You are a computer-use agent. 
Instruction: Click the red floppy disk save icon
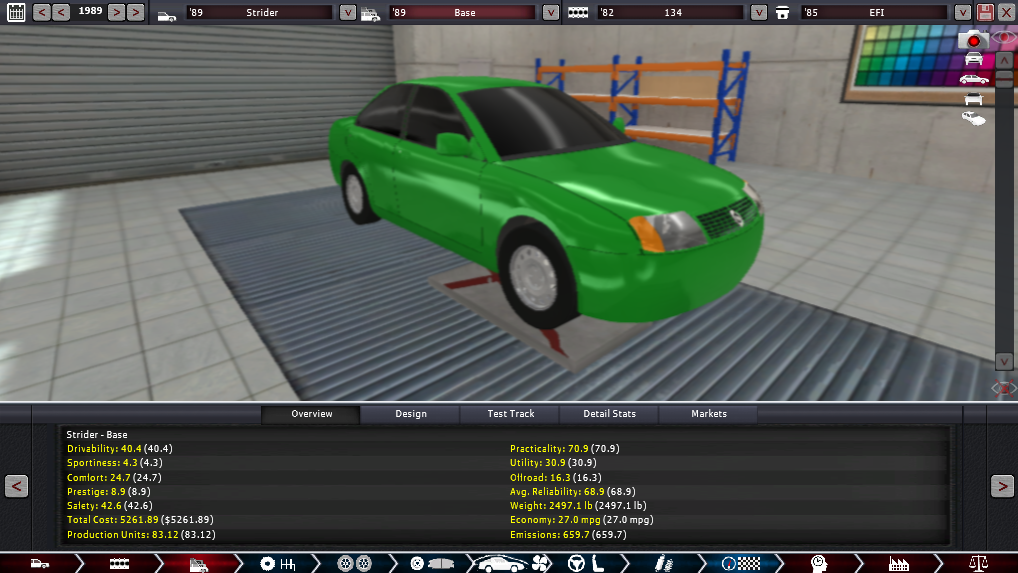pyautogui.click(x=985, y=12)
